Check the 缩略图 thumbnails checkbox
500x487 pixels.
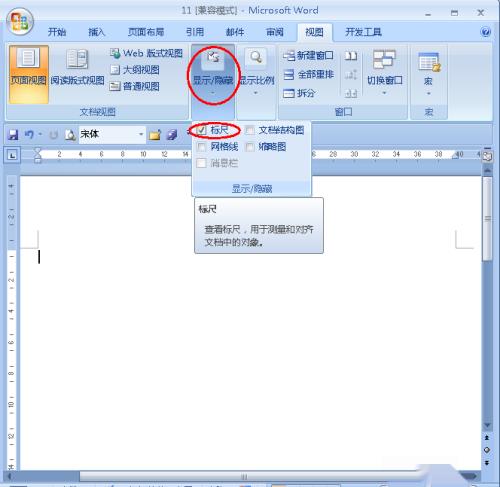(250, 147)
